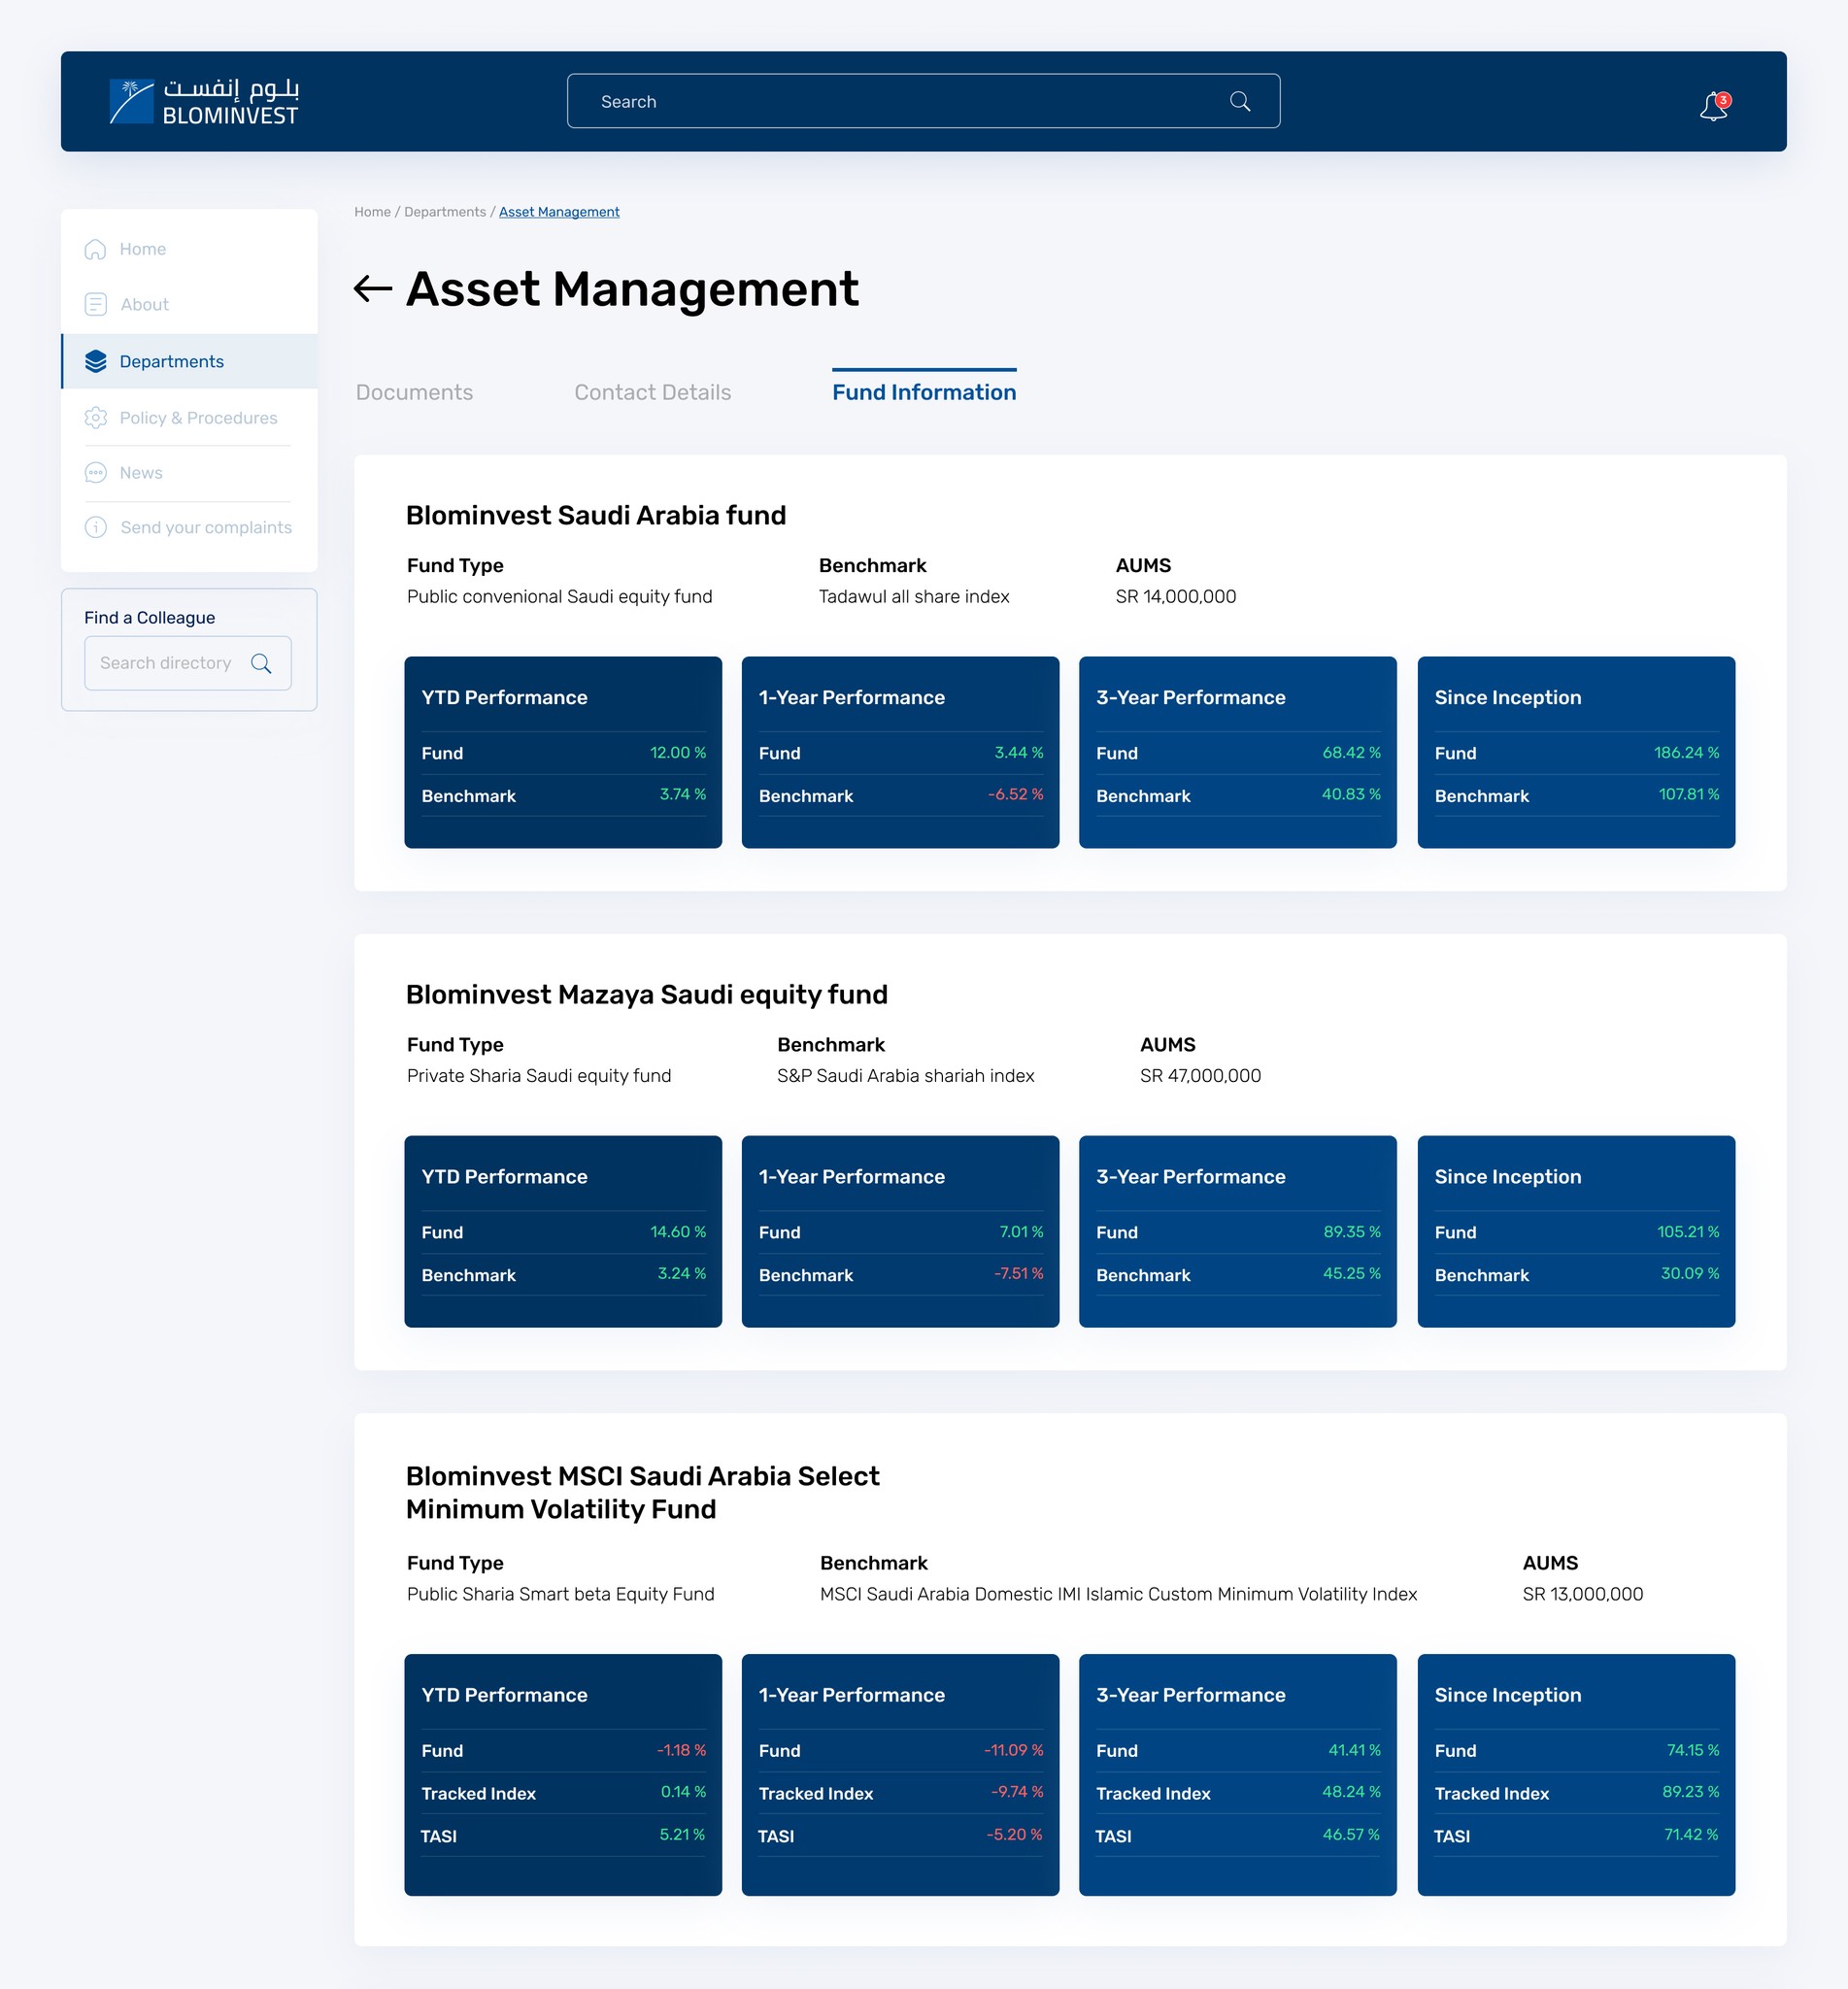This screenshot has width=1848, height=1989.
Task: Switch to the Contact Details tab
Action: (652, 392)
